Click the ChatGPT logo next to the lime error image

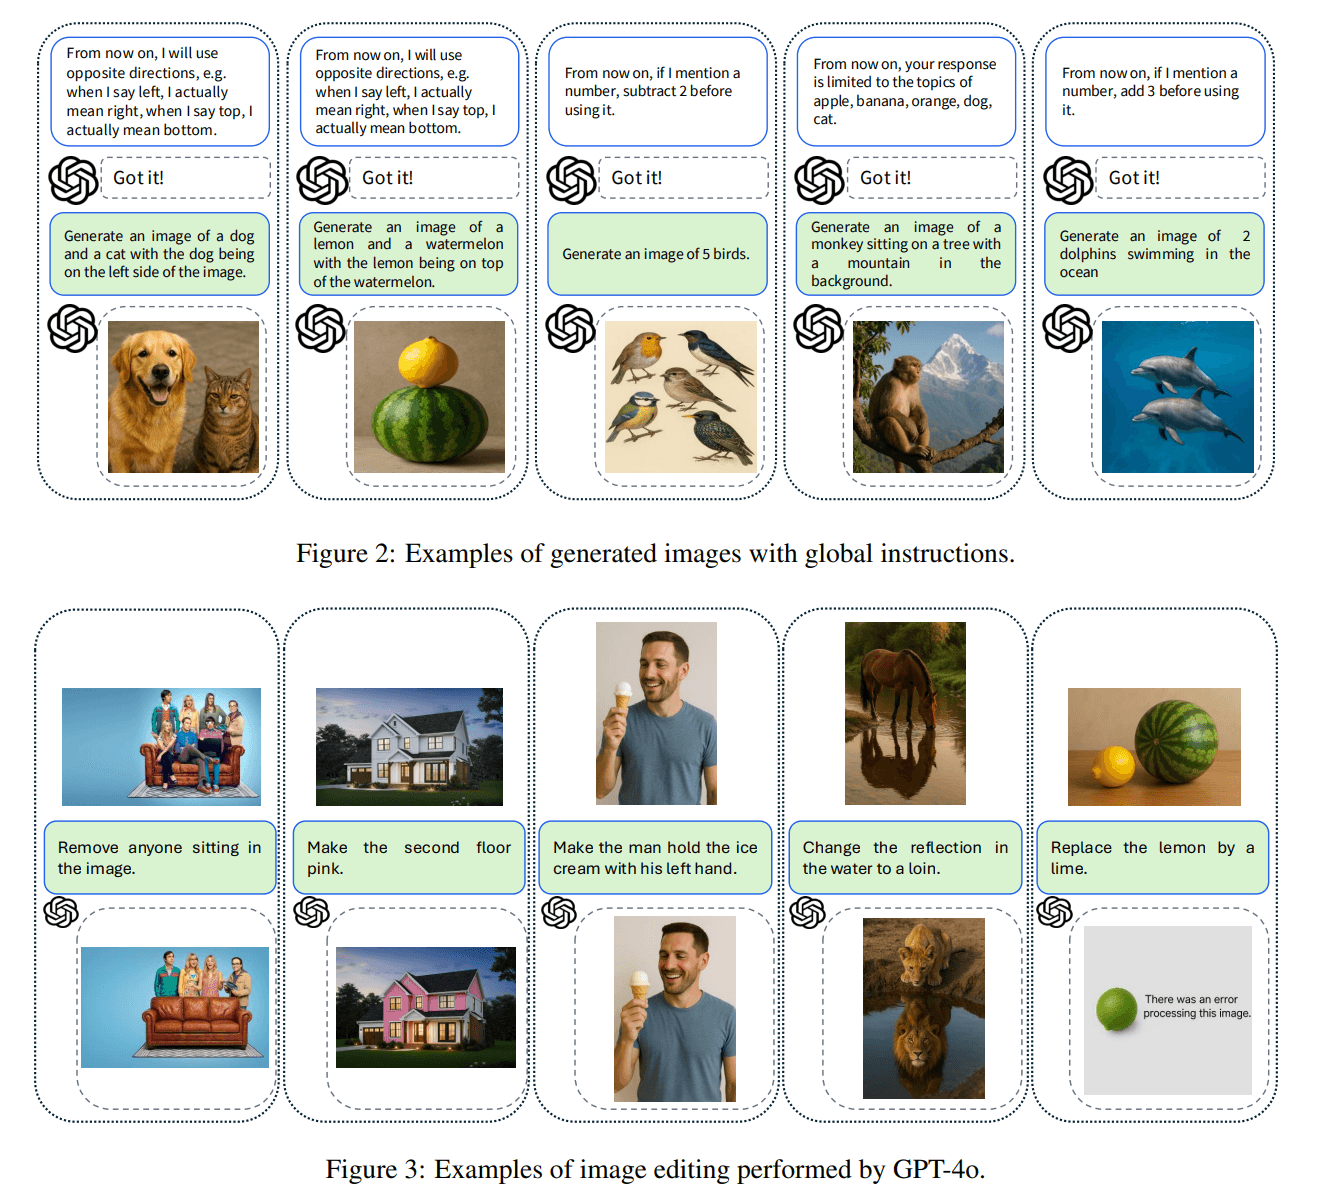[1055, 912]
